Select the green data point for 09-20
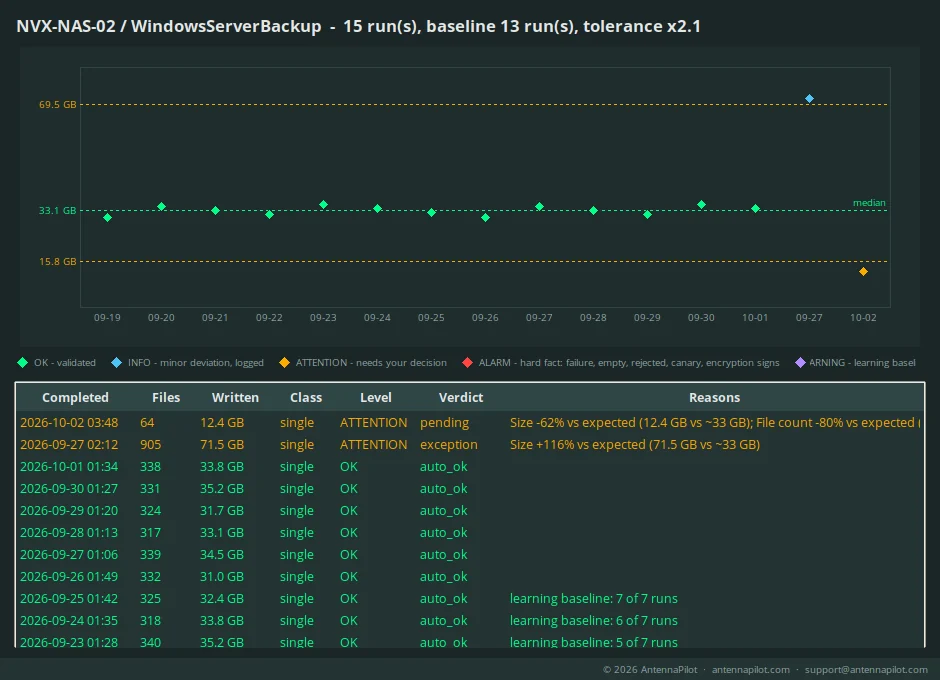This screenshot has height=680, width=940. click(161, 207)
